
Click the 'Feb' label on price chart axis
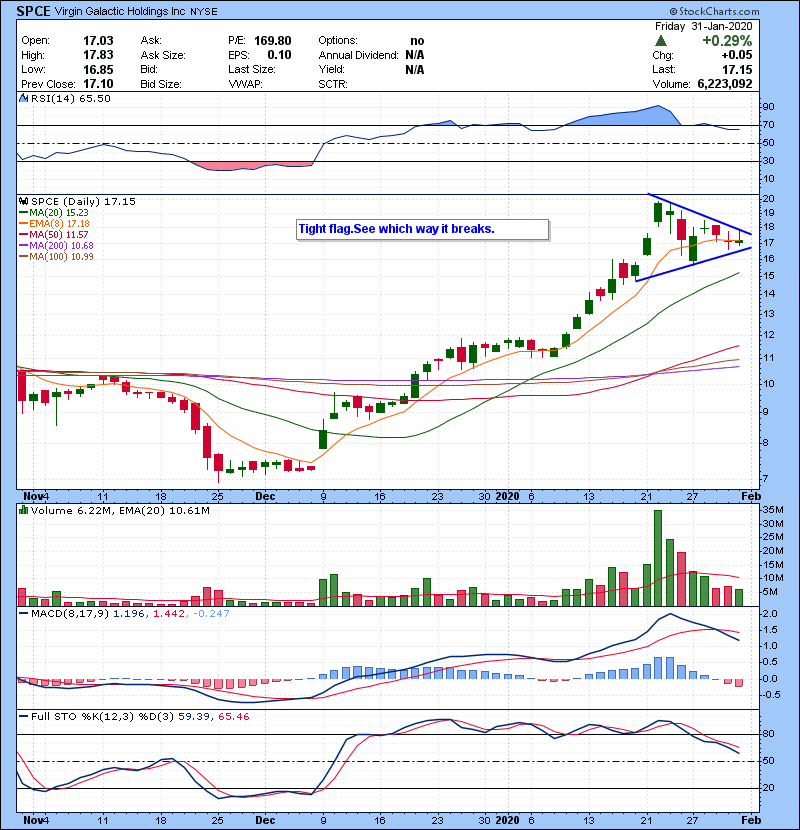(751, 497)
